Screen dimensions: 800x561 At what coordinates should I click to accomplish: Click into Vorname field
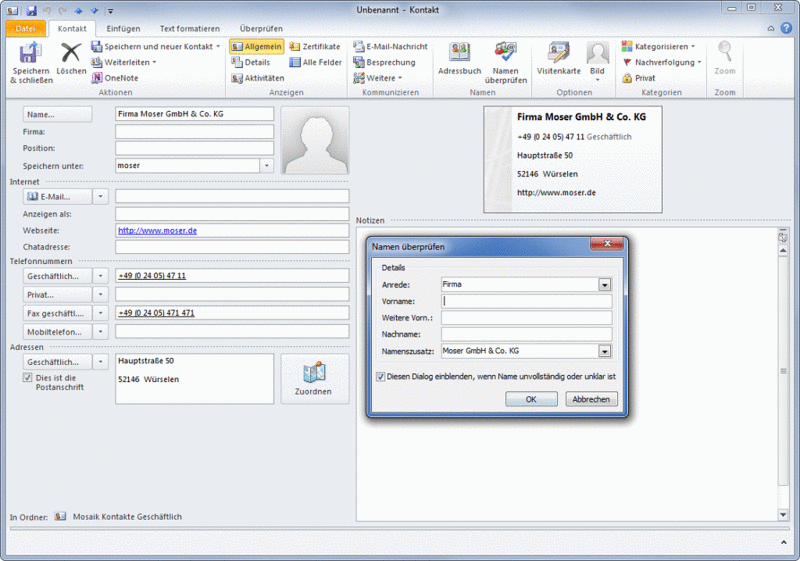tap(527, 301)
